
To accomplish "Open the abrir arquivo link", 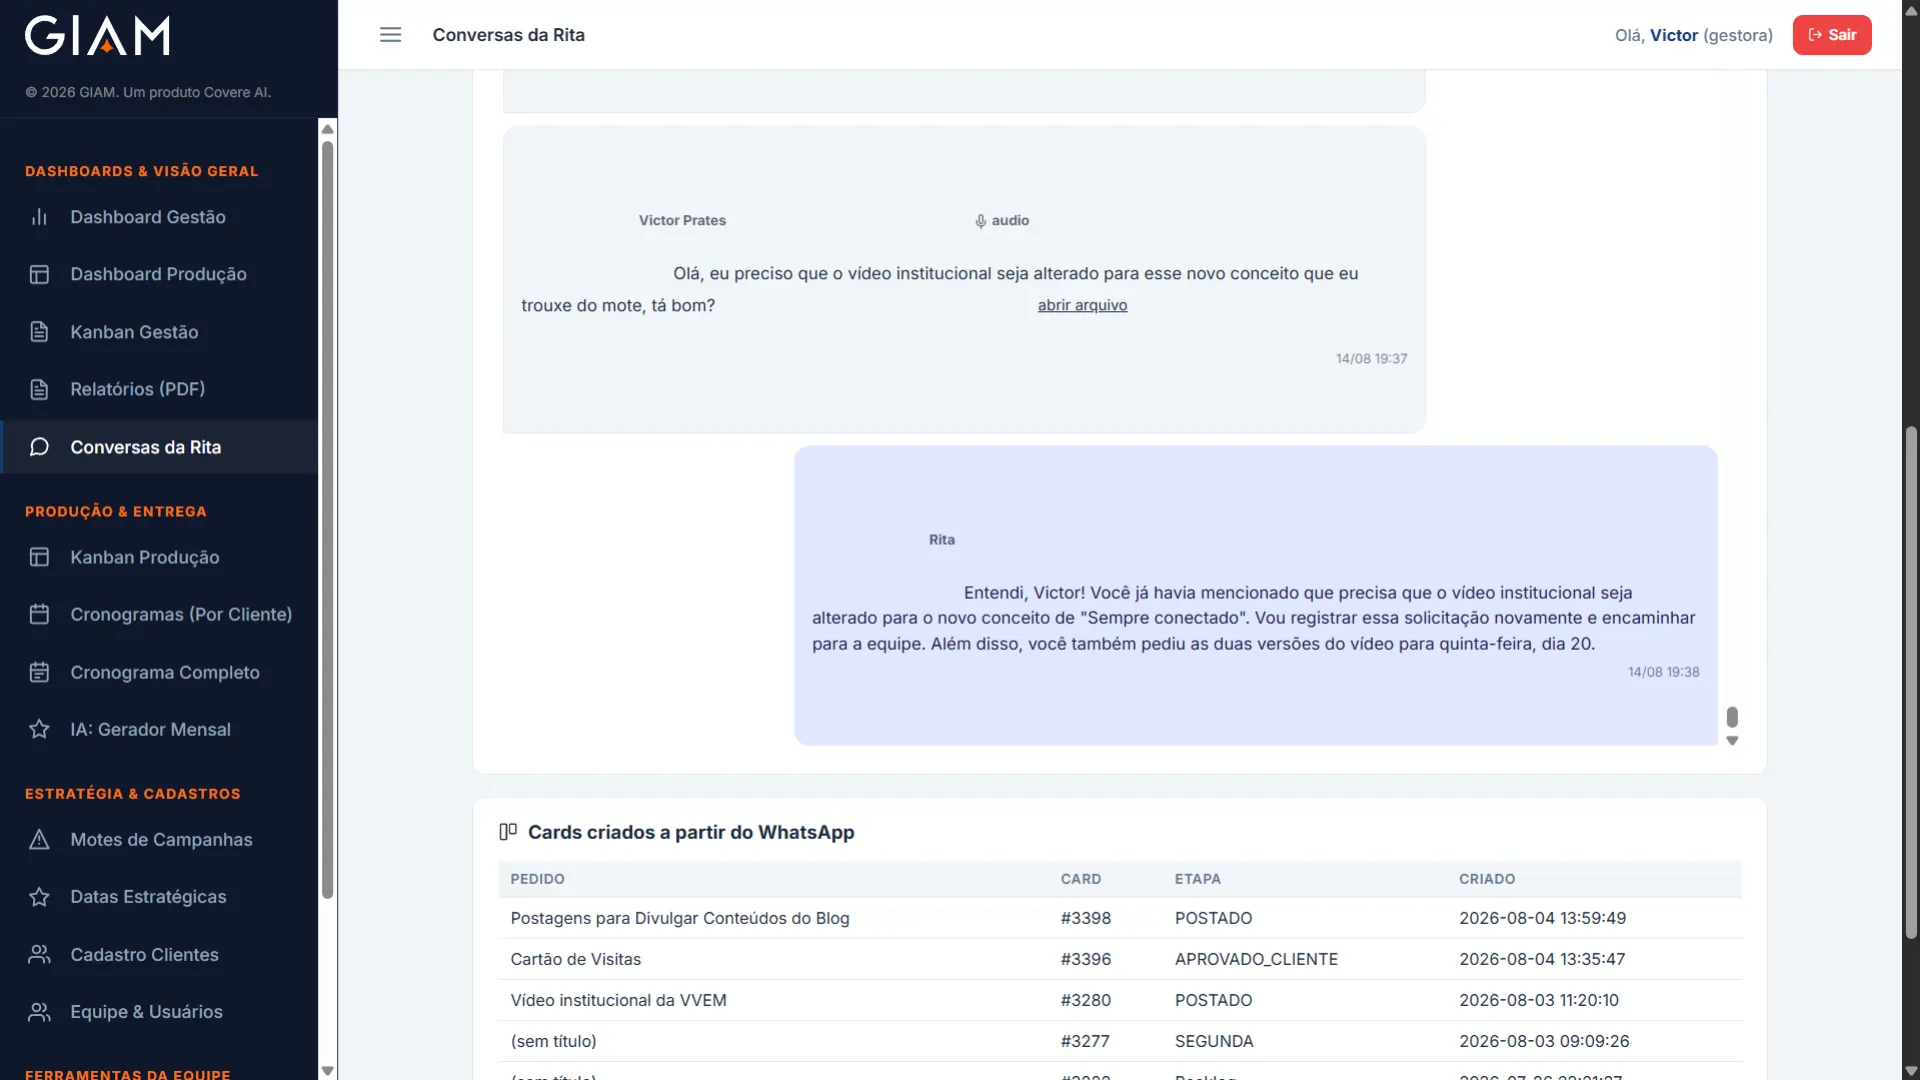I will (x=1082, y=305).
